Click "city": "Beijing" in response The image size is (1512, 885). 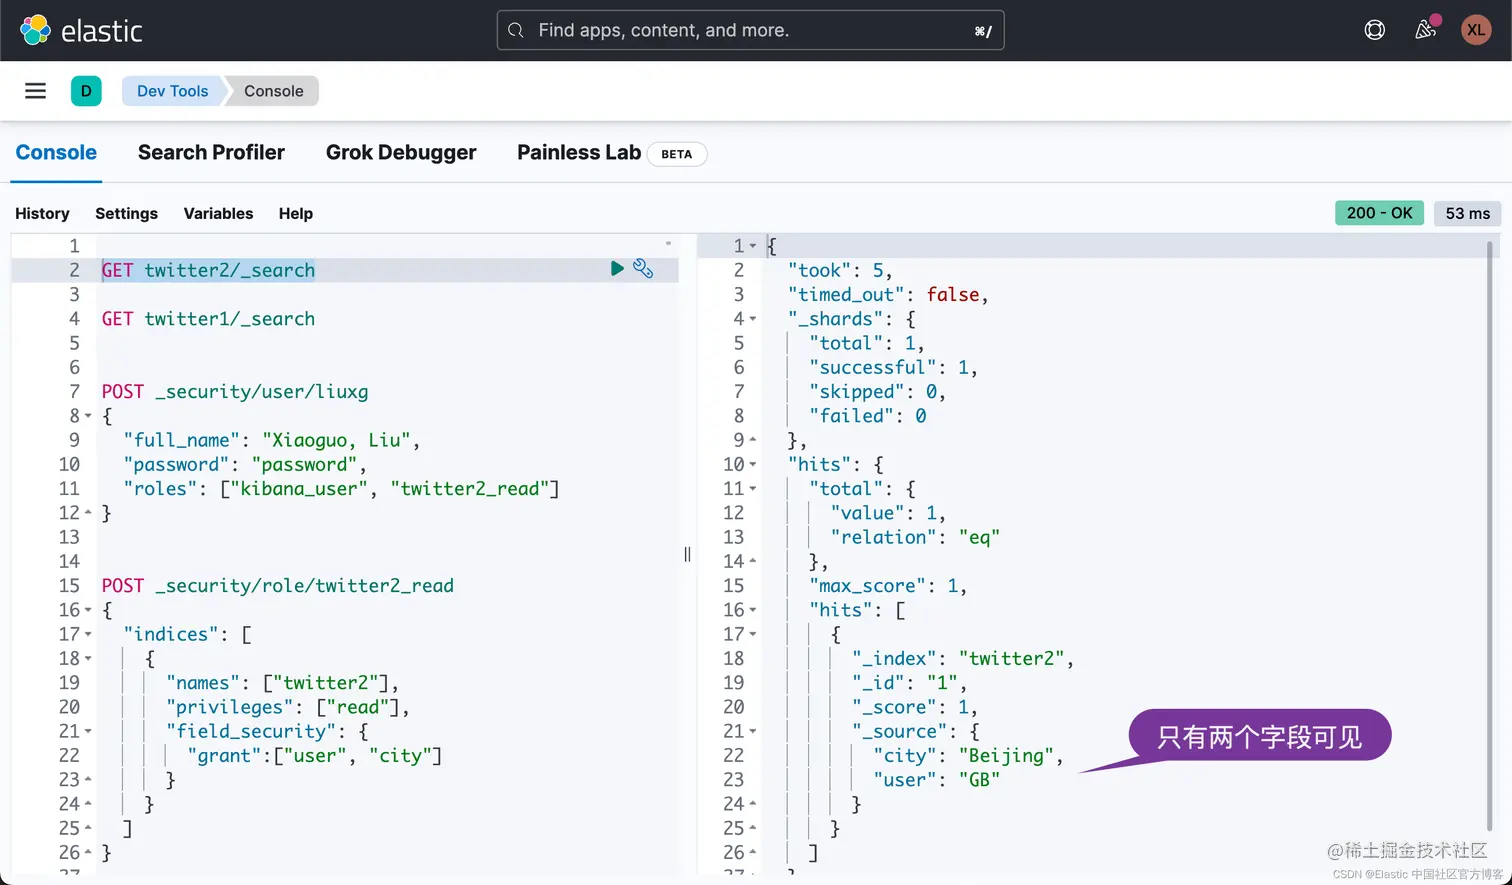pyautogui.click(x=968, y=756)
